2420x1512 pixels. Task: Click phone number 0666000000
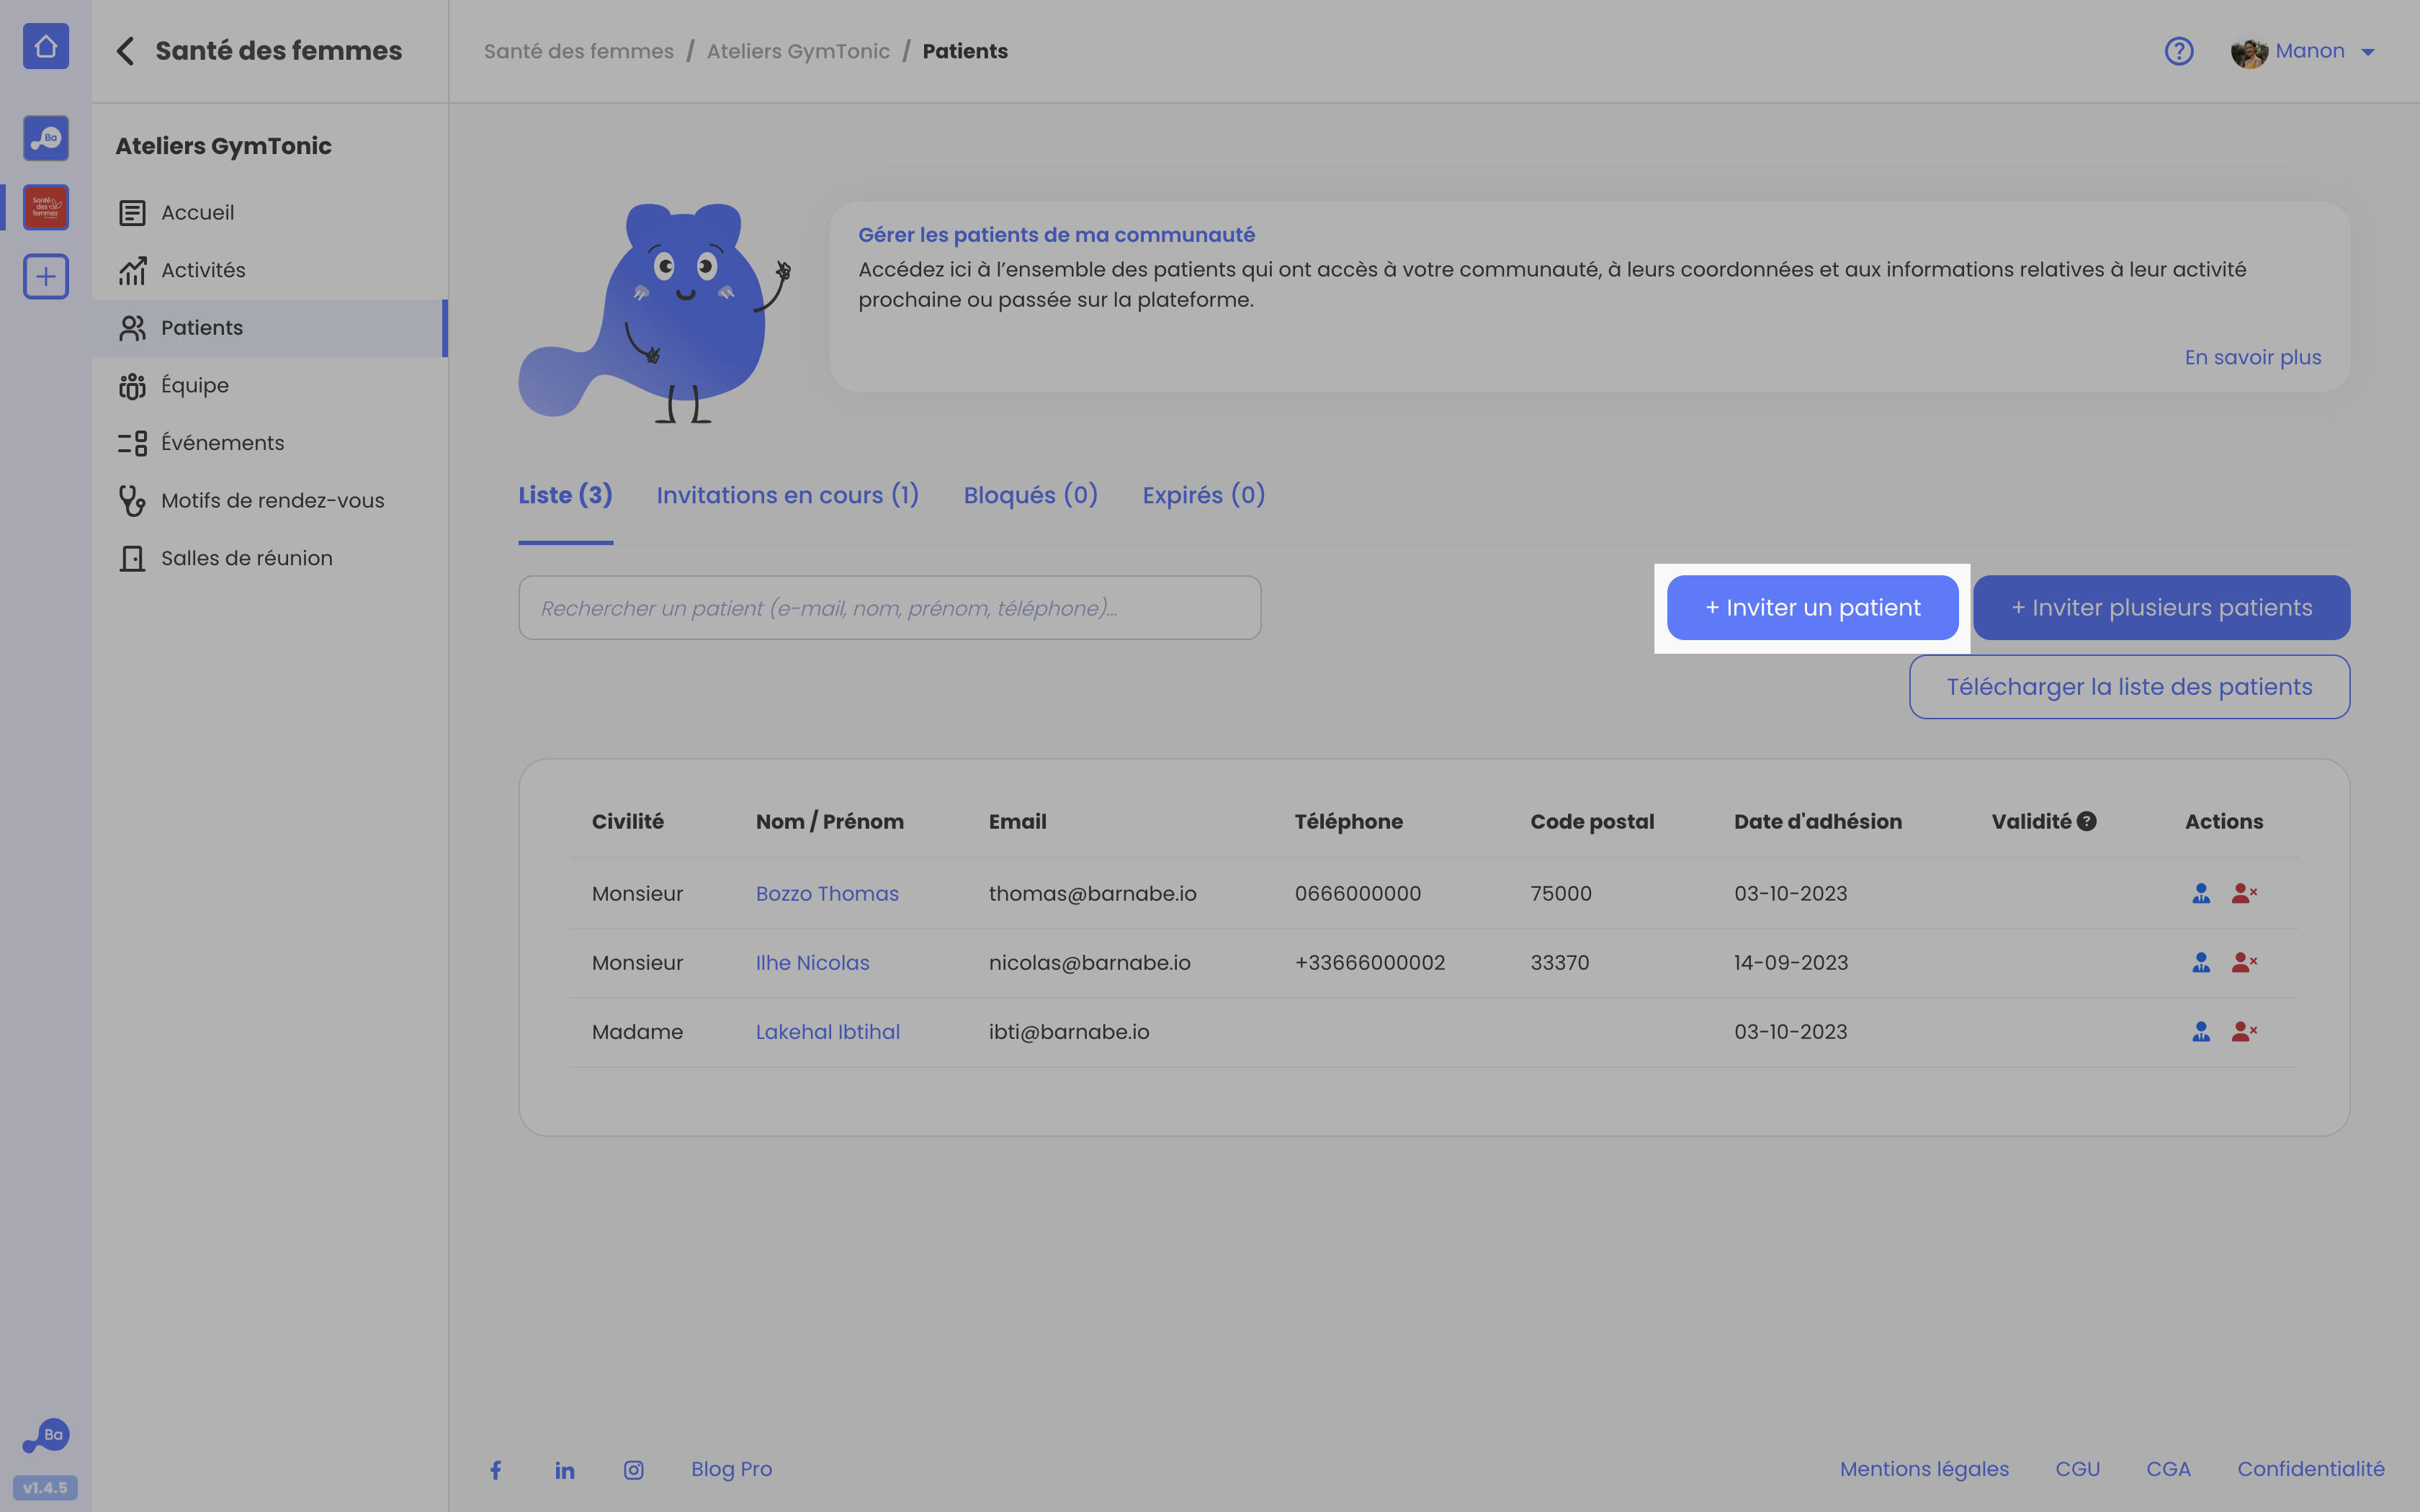(1358, 894)
